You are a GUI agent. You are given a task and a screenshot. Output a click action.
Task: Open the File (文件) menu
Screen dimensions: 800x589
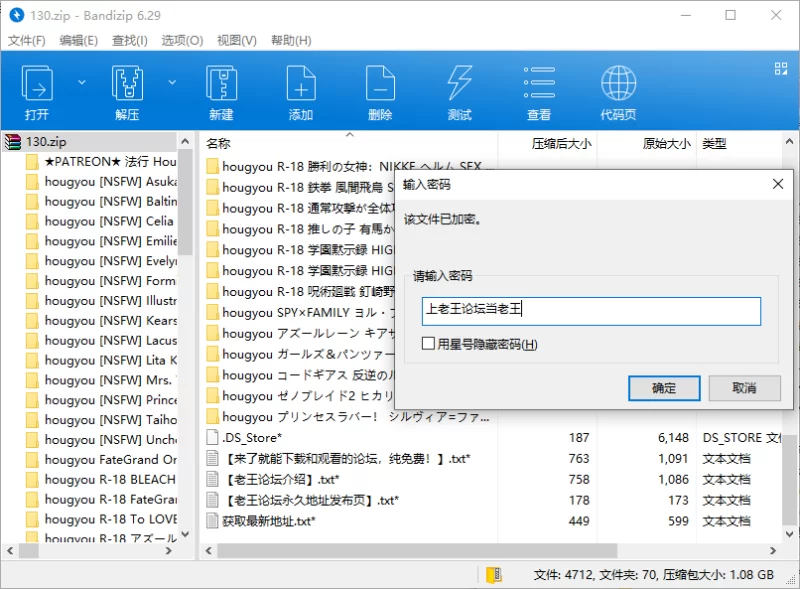click(x=27, y=41)
